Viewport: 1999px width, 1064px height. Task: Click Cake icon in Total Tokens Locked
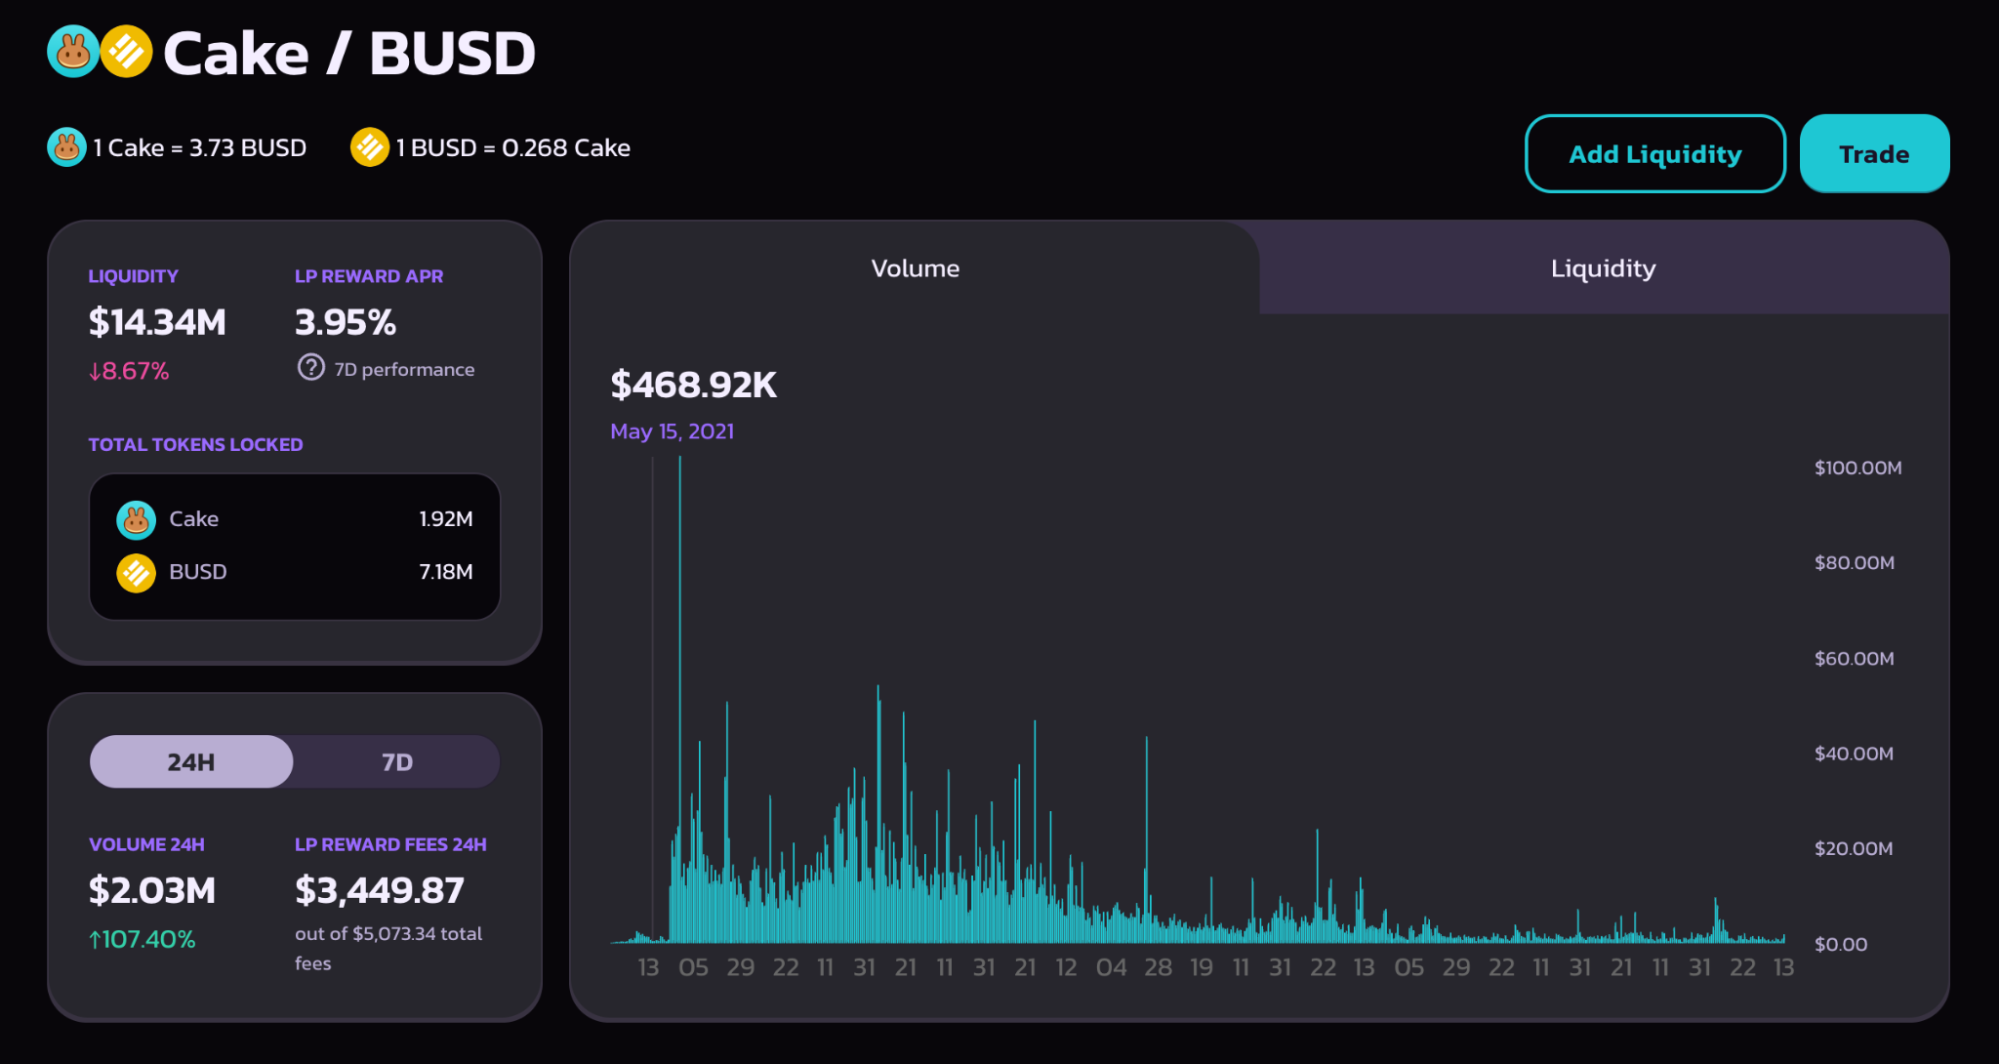[x=136, y=520]
